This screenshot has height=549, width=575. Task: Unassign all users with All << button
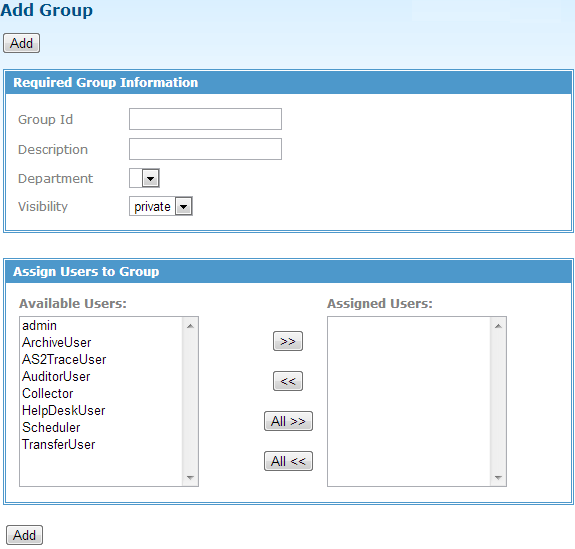pos(288,461)
